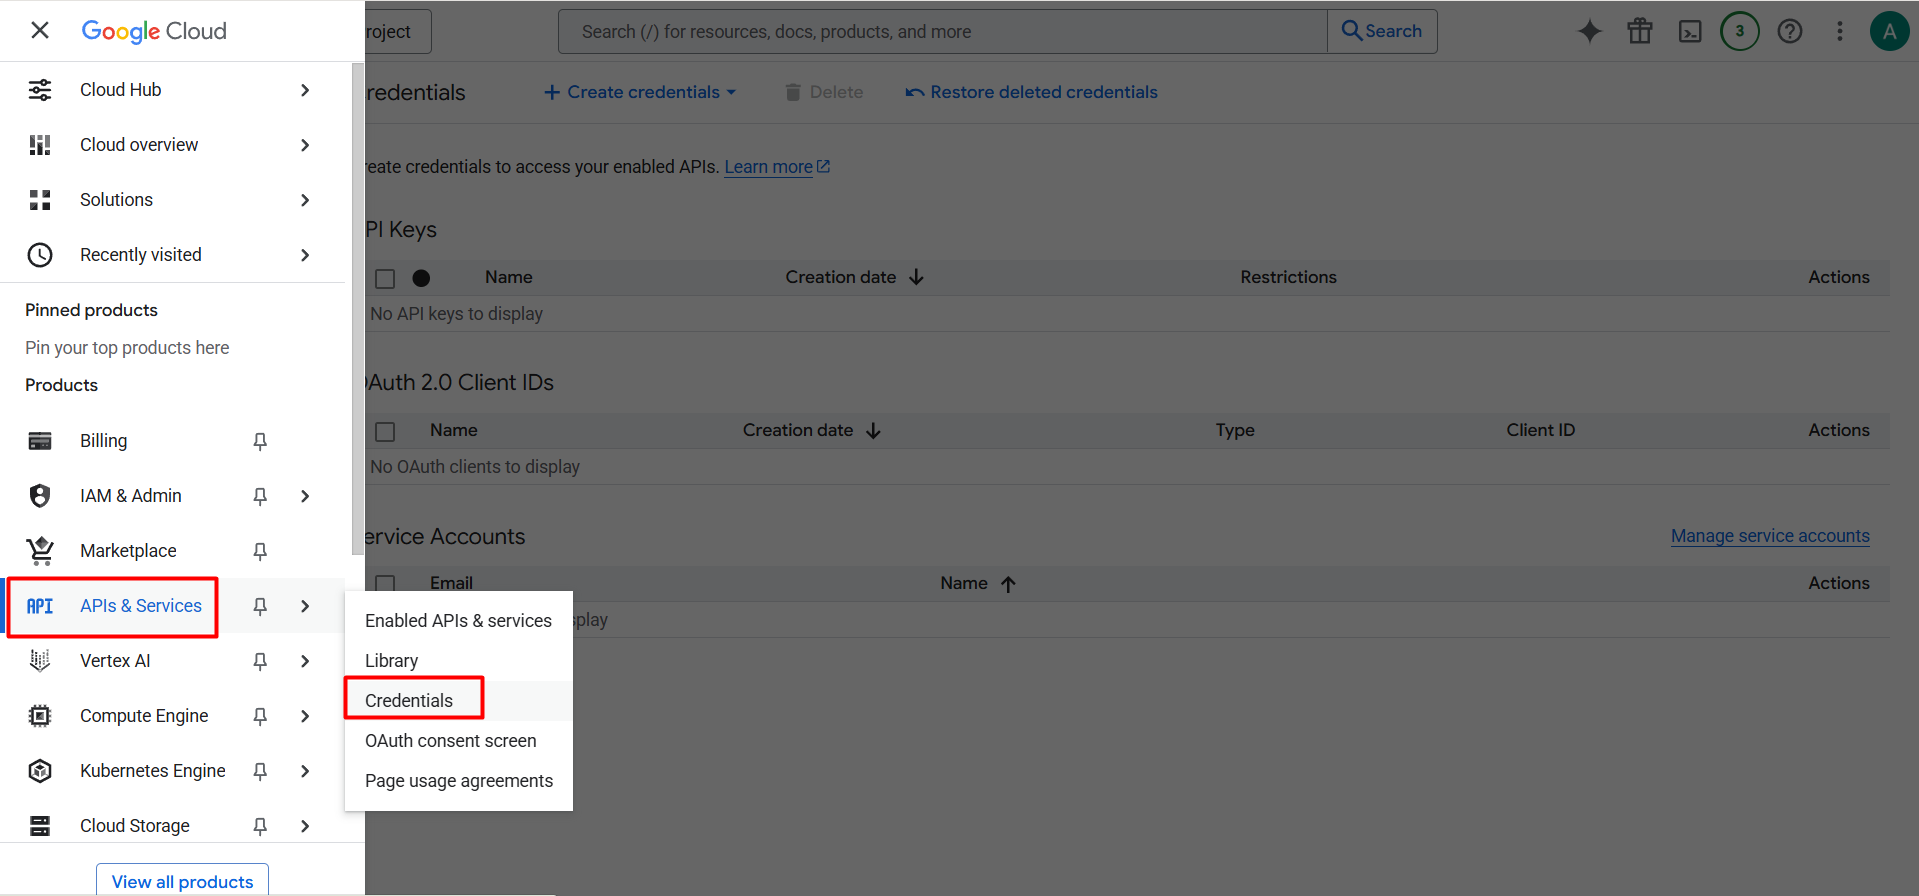Expand Vertex AI submenu chevron
1919x896 pixels.
[305, 661]
